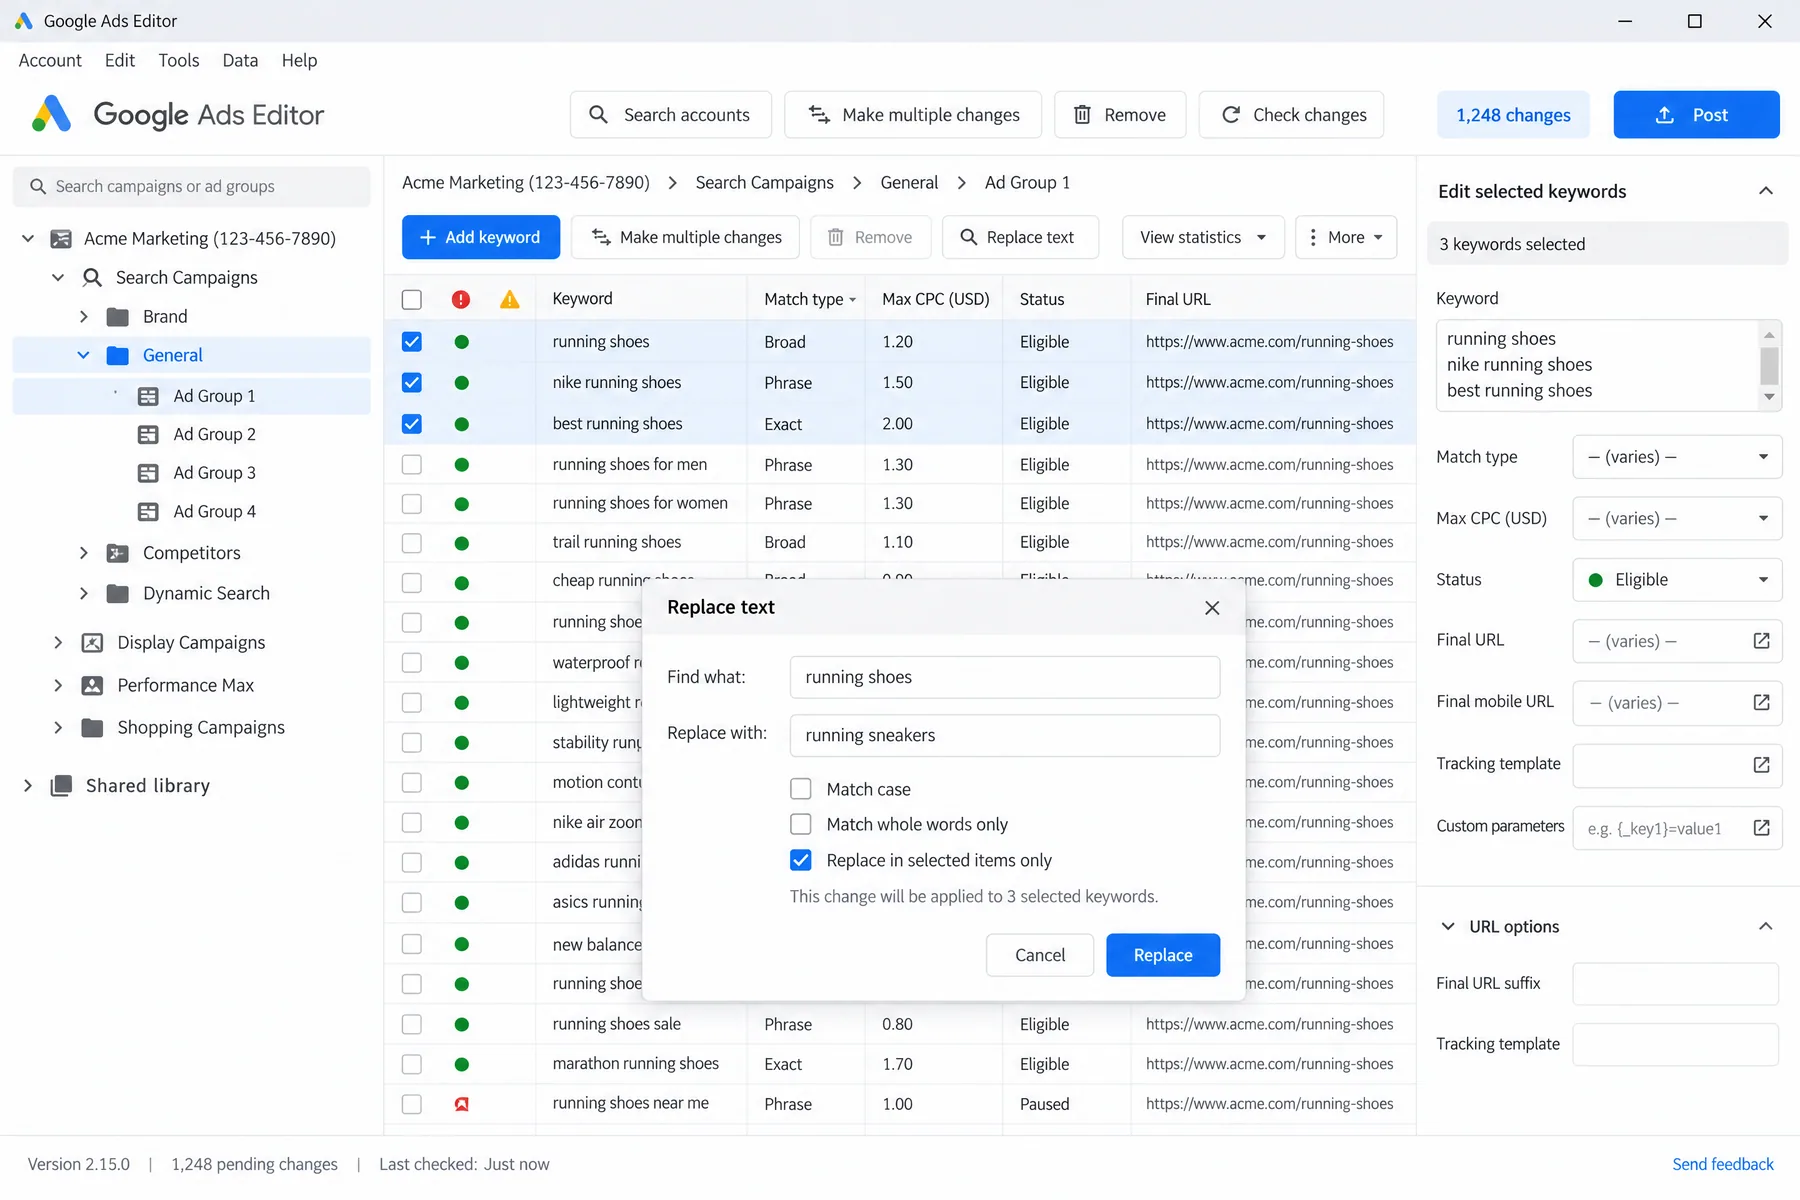Open the Status Eligible dropdown

(x=1677, y=580)
